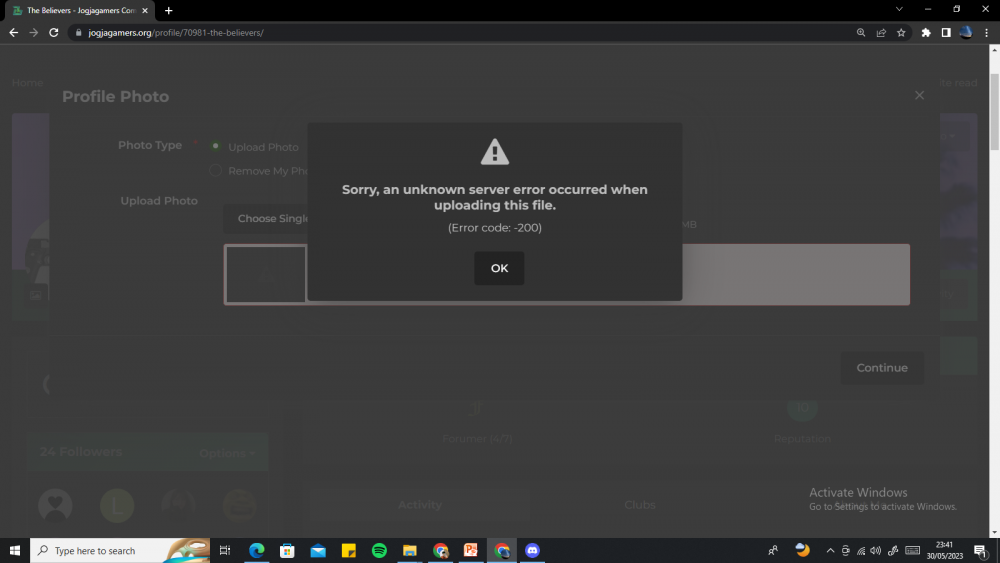Open Mail app from taskbar

tap(318, 550)
